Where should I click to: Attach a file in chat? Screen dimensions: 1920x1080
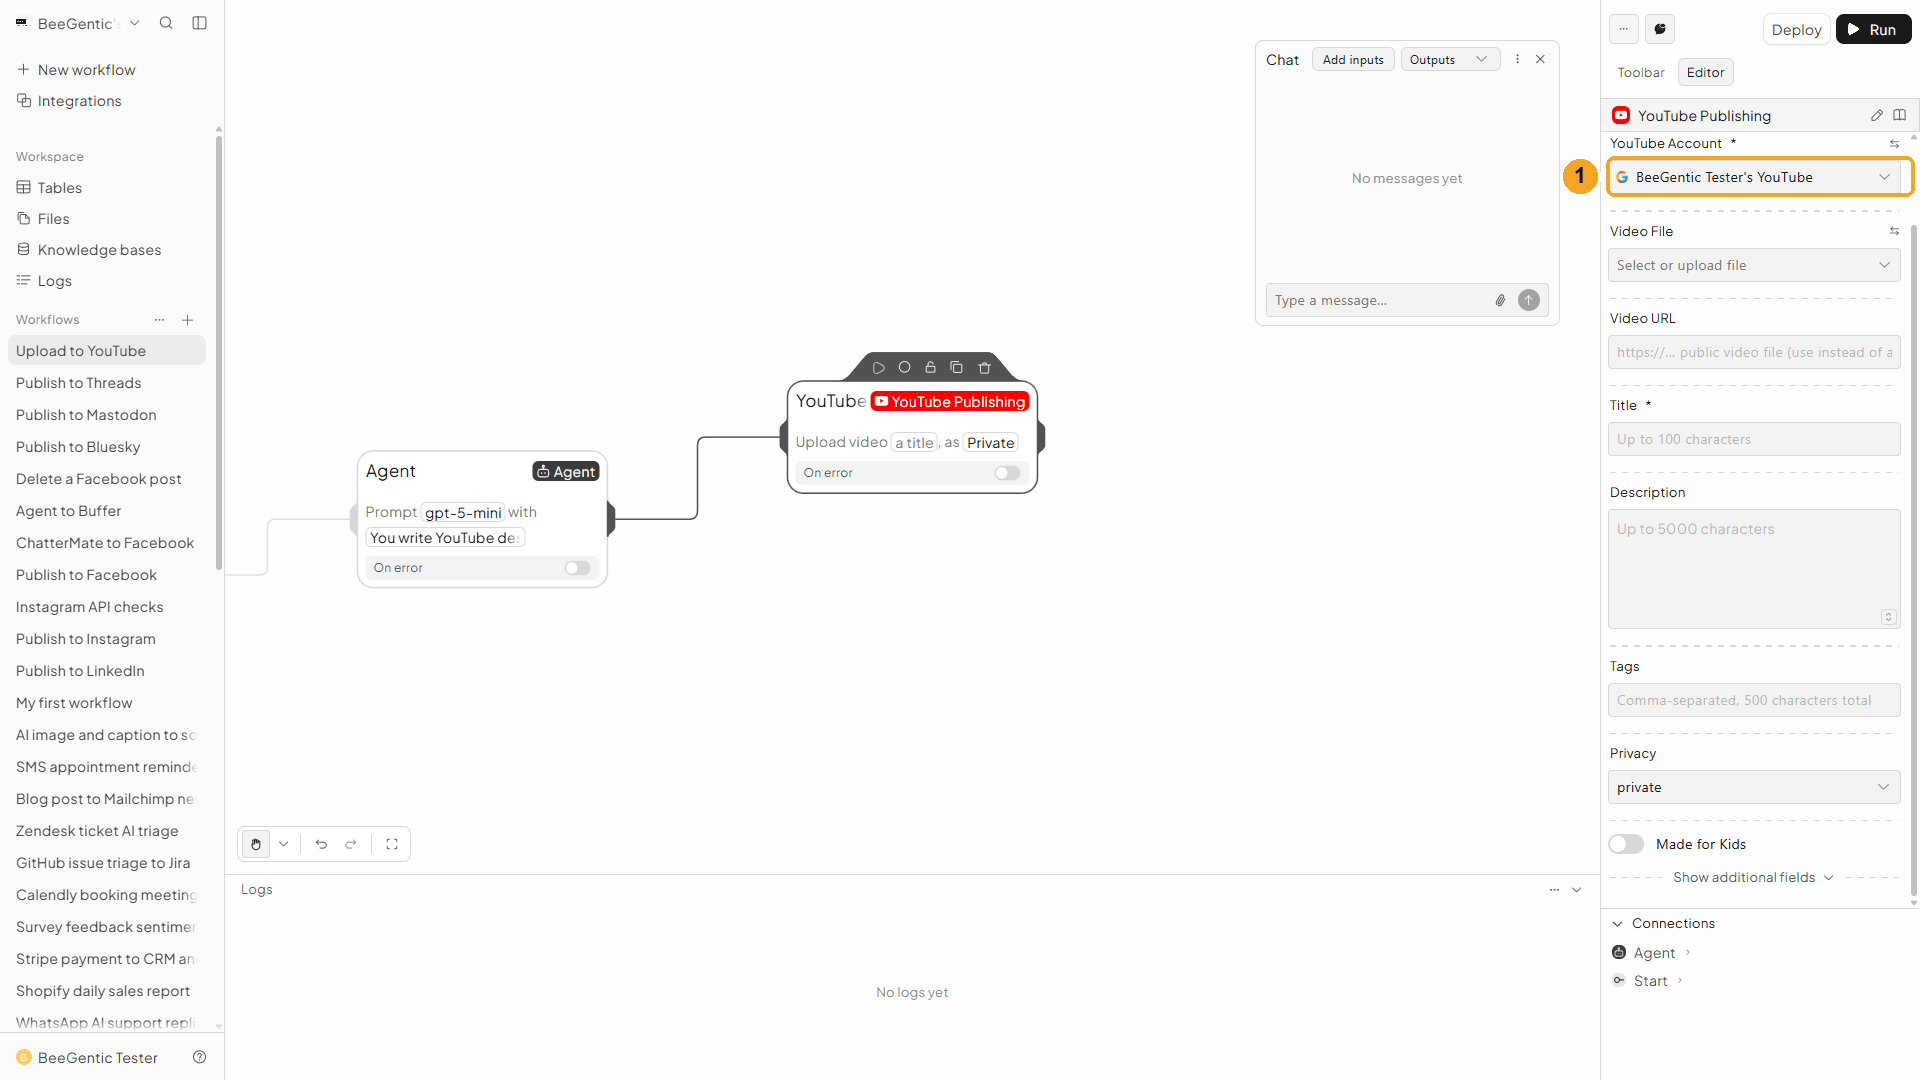1500,300
